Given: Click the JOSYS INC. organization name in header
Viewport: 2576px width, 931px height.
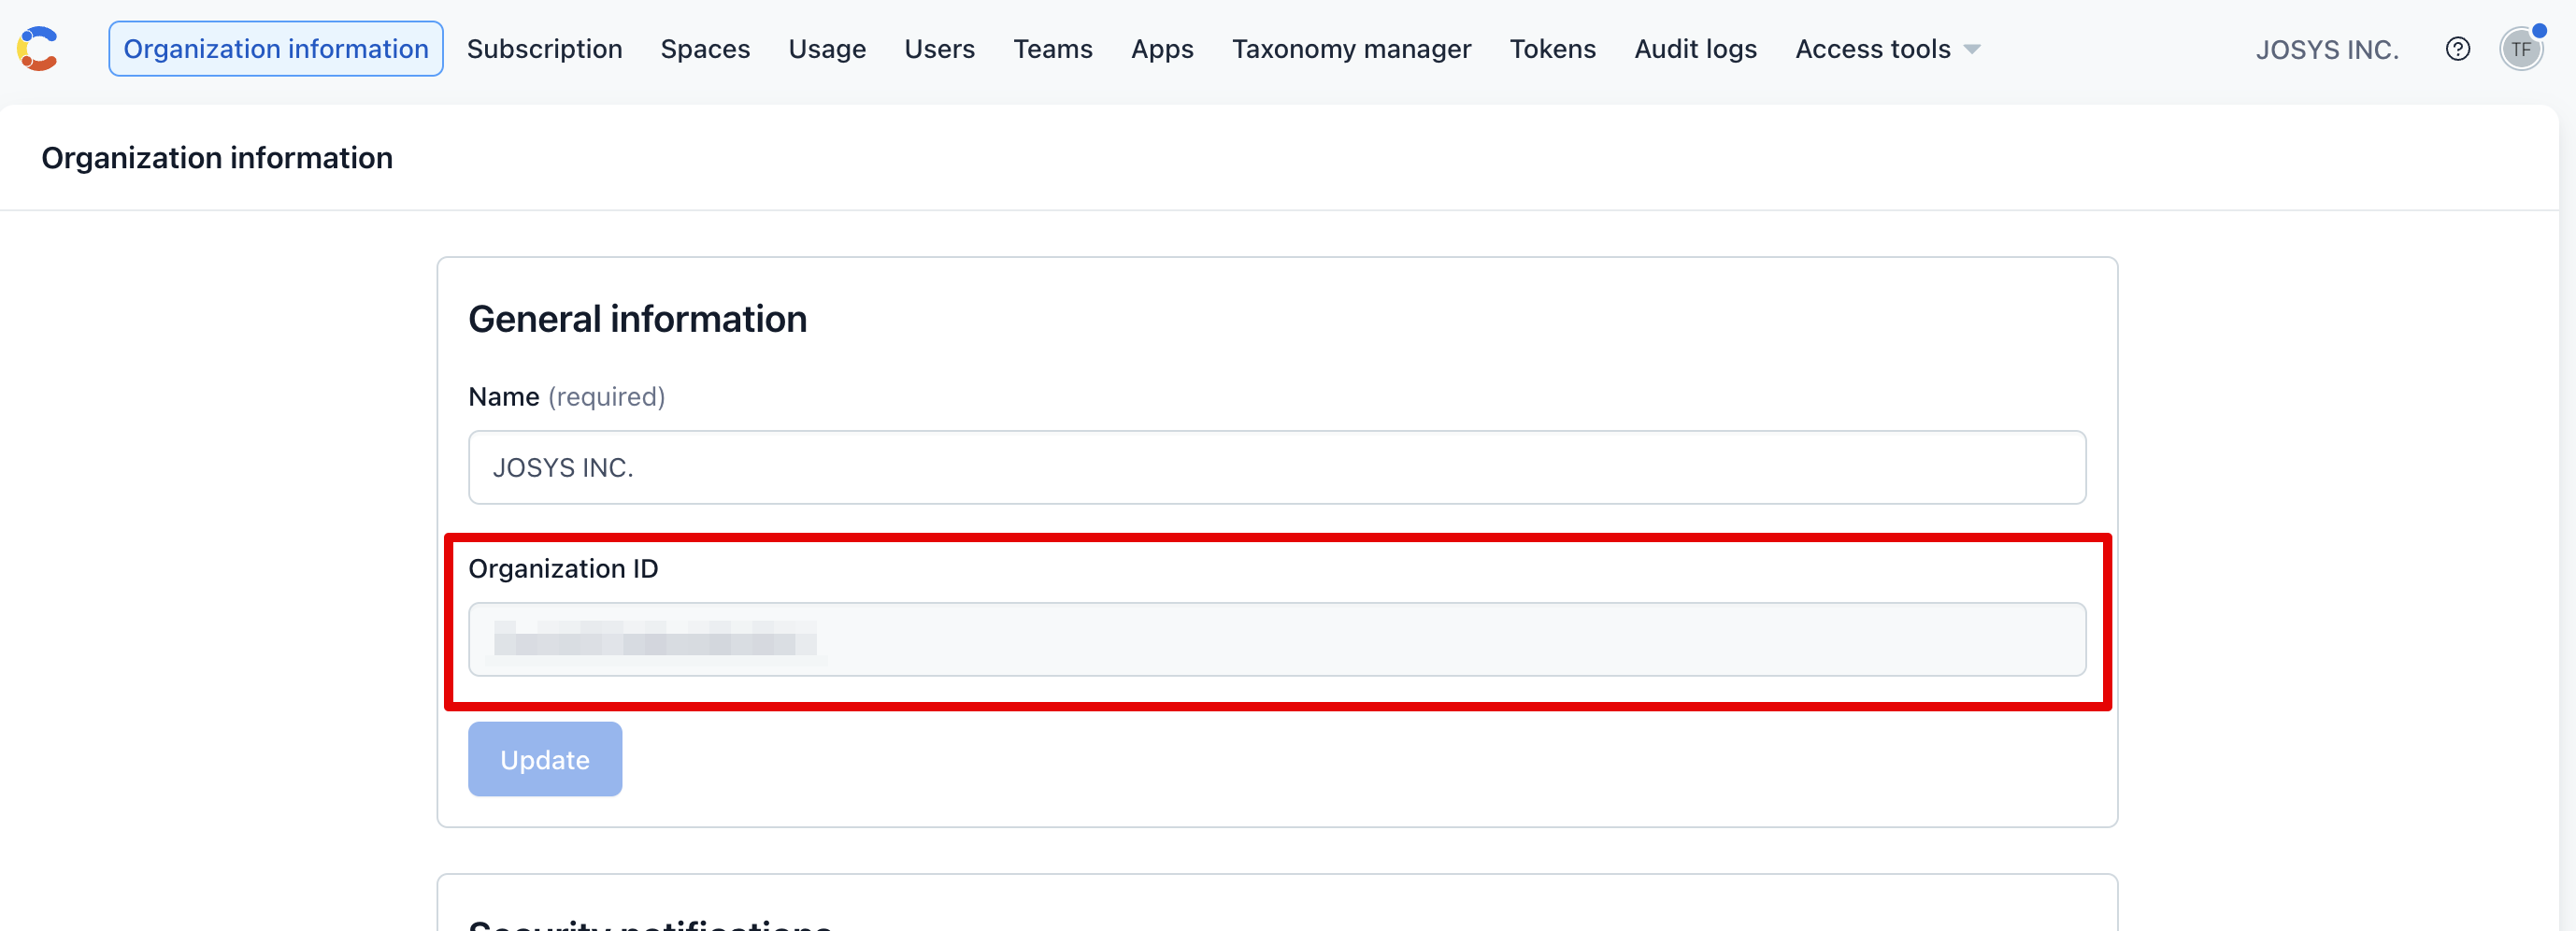Looking at the screenshot, I should click(x=2326, y=50).
